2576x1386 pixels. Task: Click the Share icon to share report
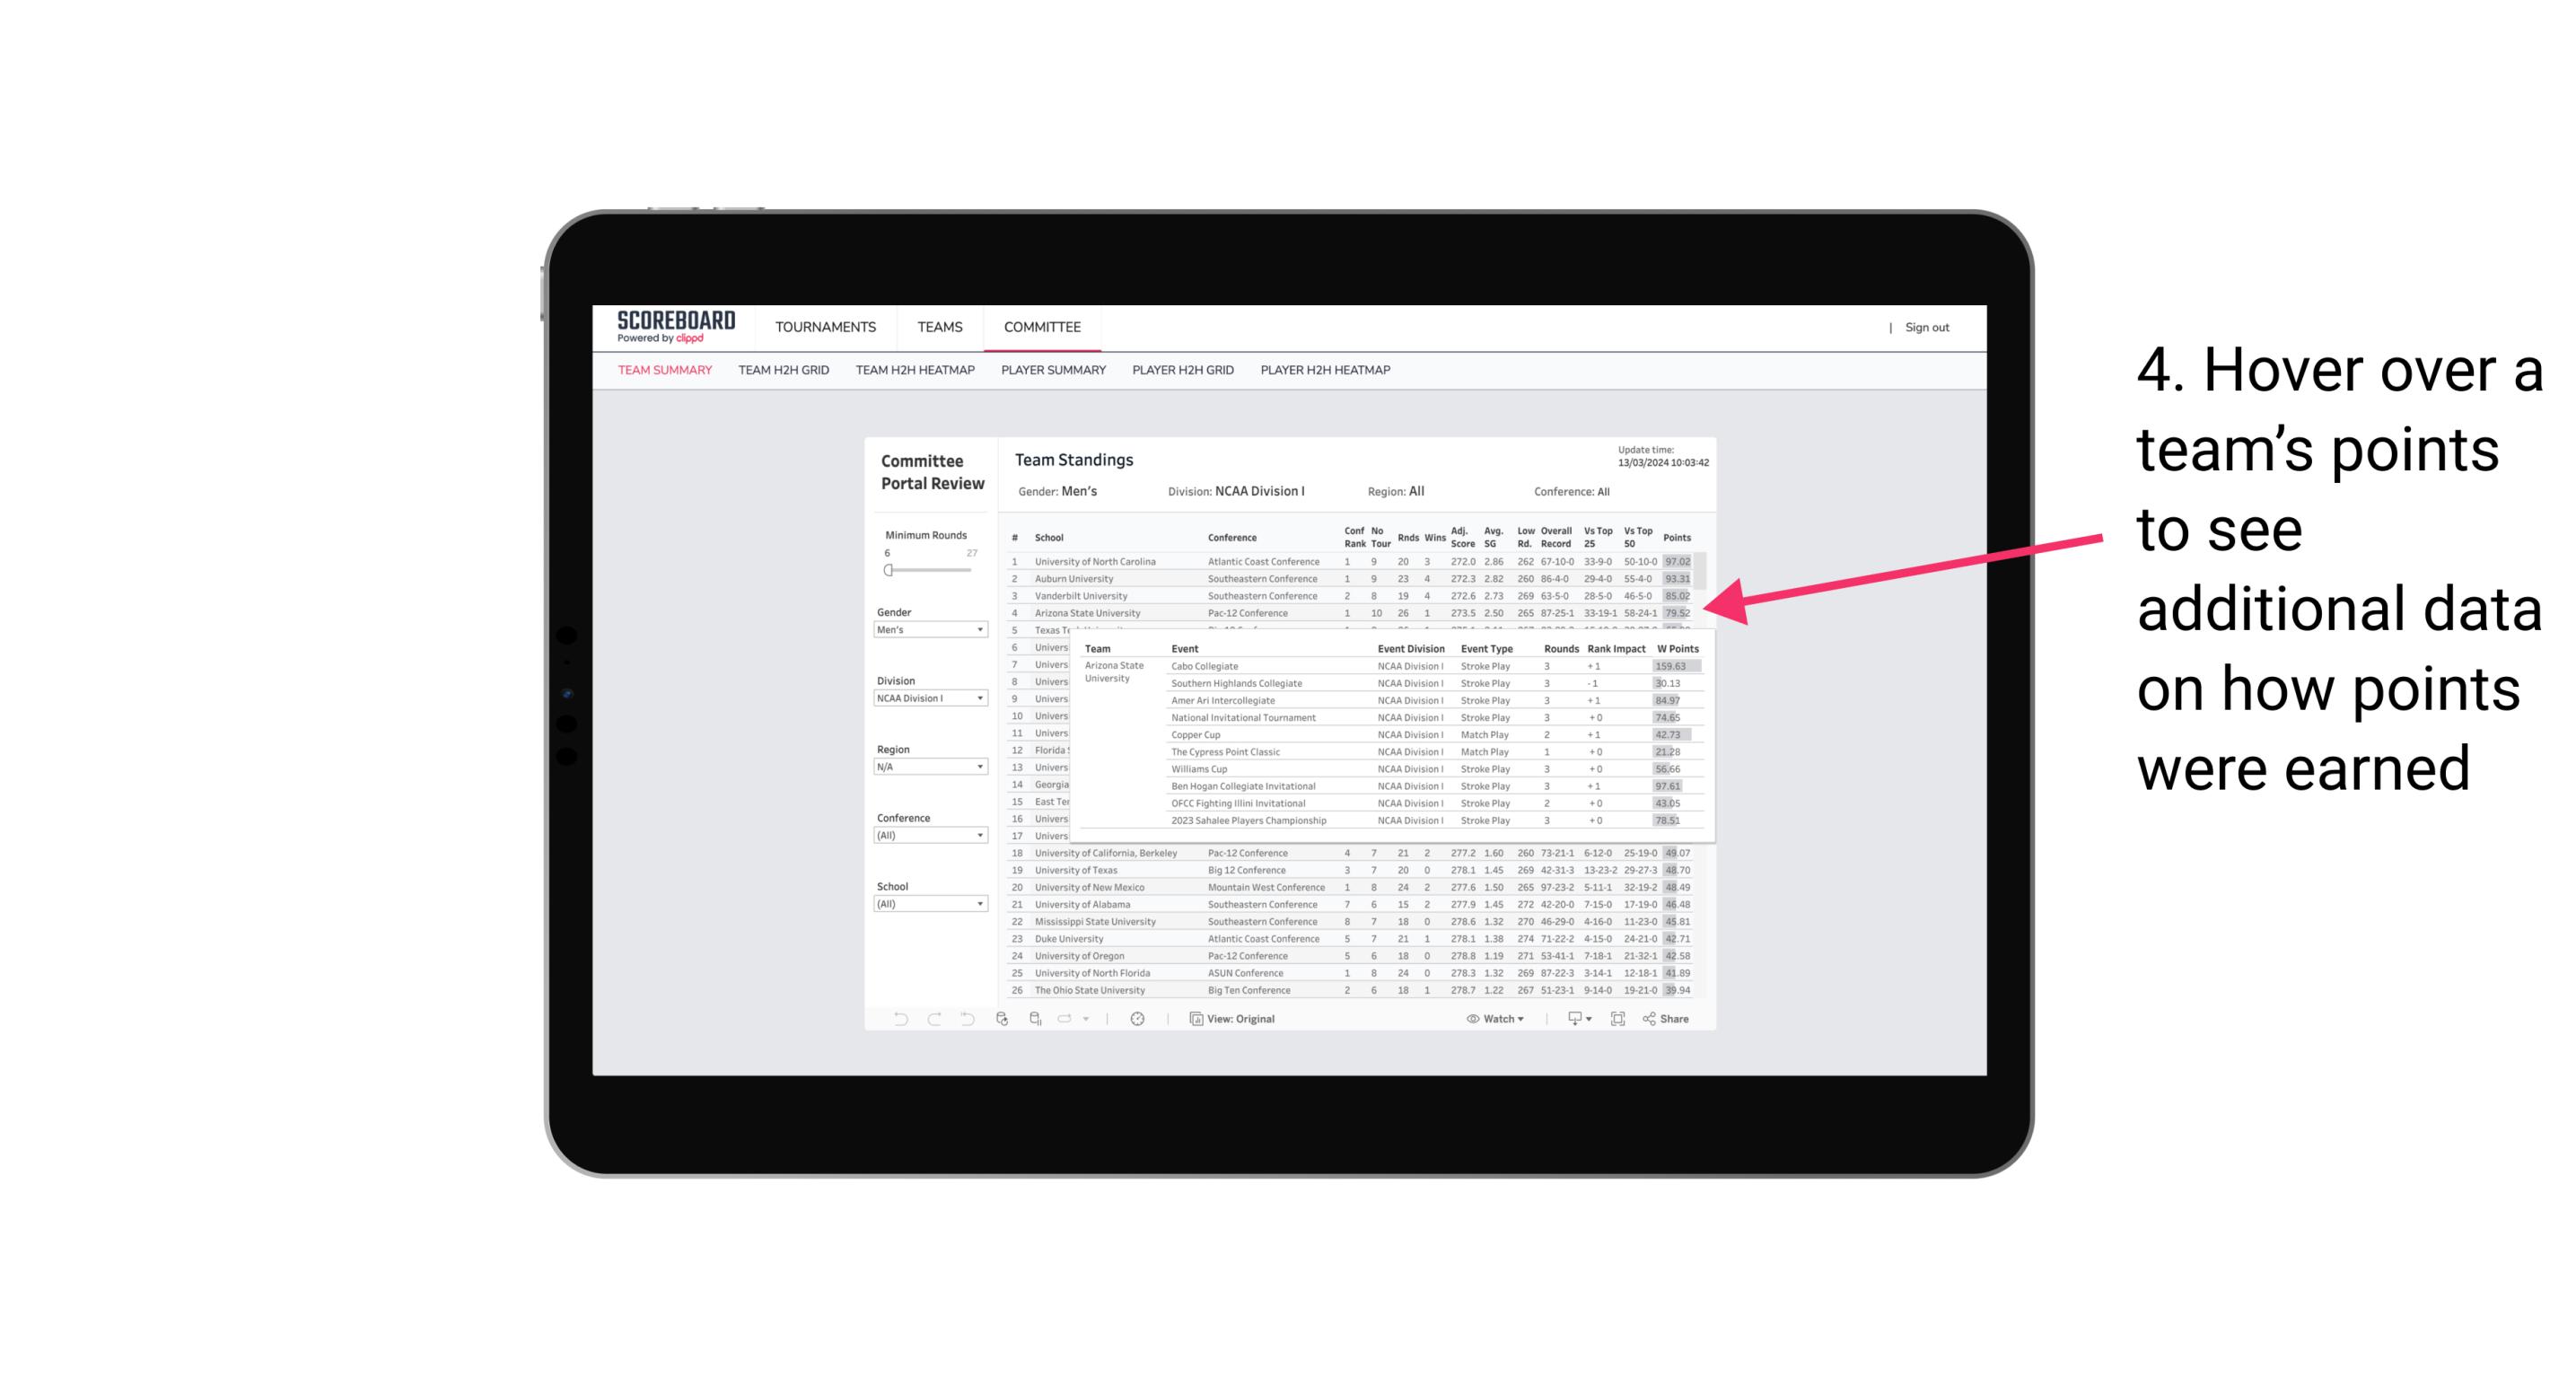[1667, 1019]
